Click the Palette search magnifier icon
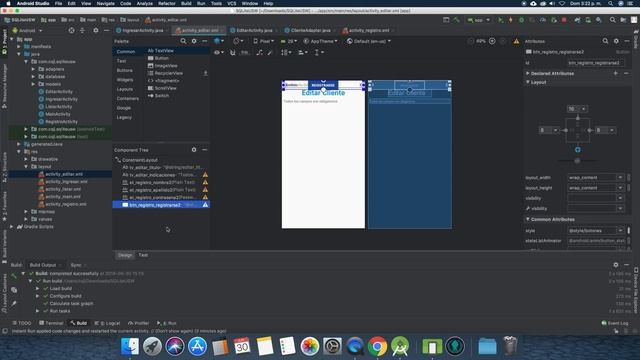The image size is (640, 360). [183, 41]
